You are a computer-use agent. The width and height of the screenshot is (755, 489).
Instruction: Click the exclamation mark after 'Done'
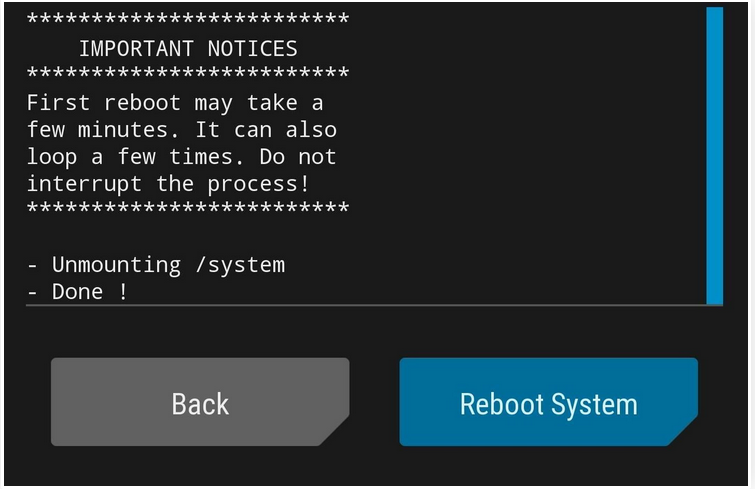(123, 292)
